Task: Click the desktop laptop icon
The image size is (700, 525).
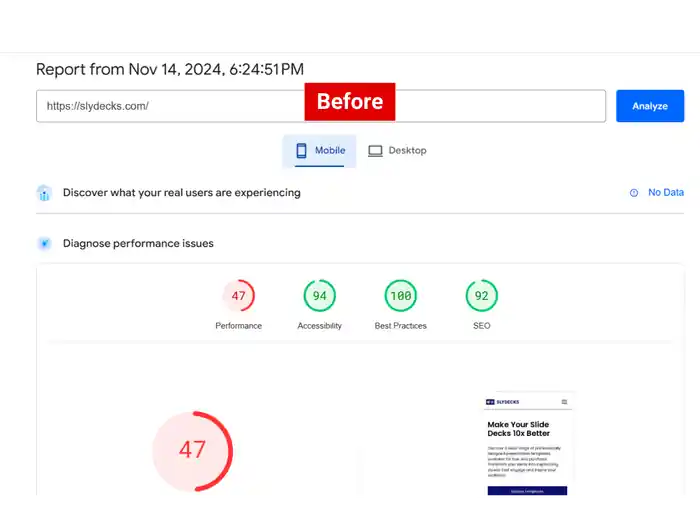Action: coord(375,151)
